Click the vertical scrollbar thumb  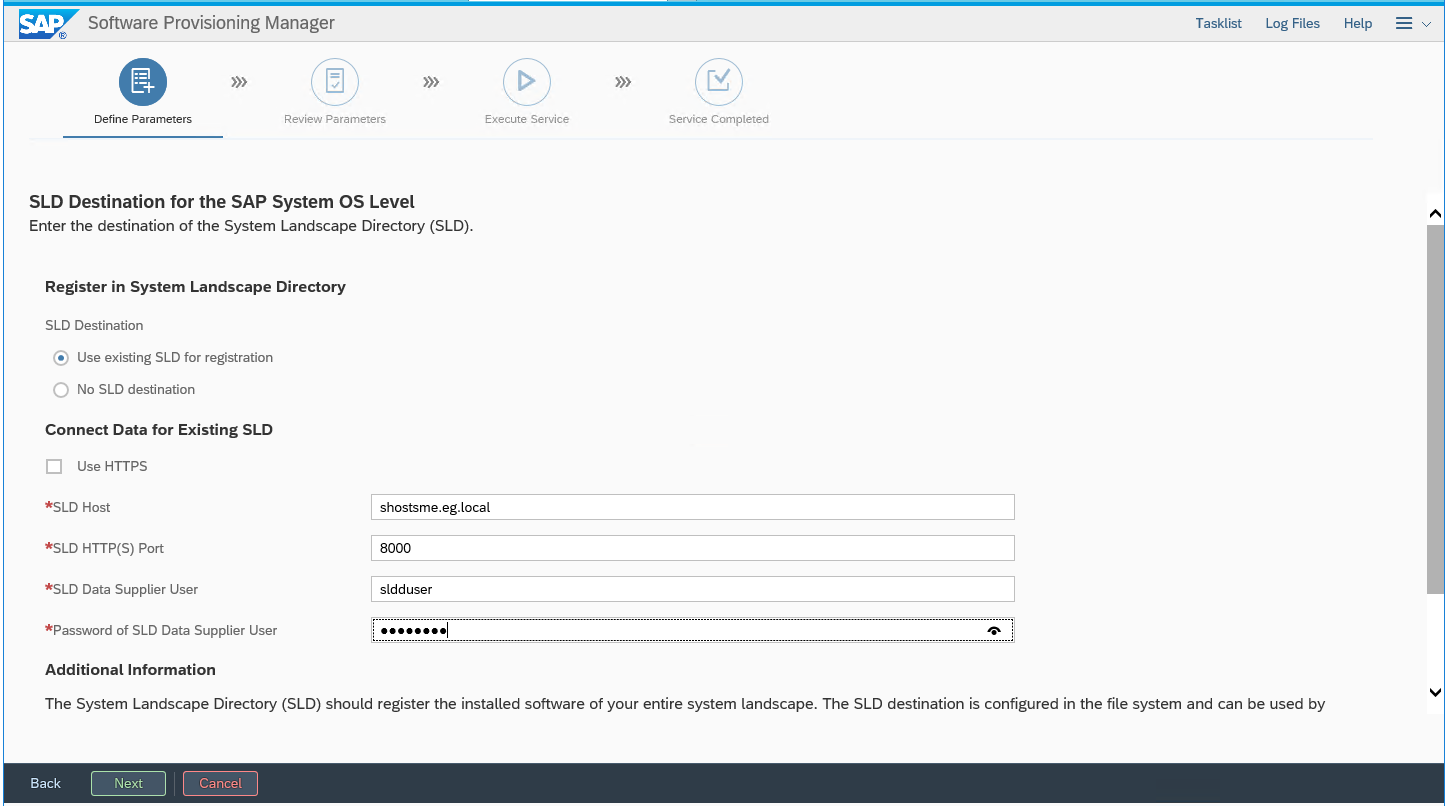click(1435, 409)
